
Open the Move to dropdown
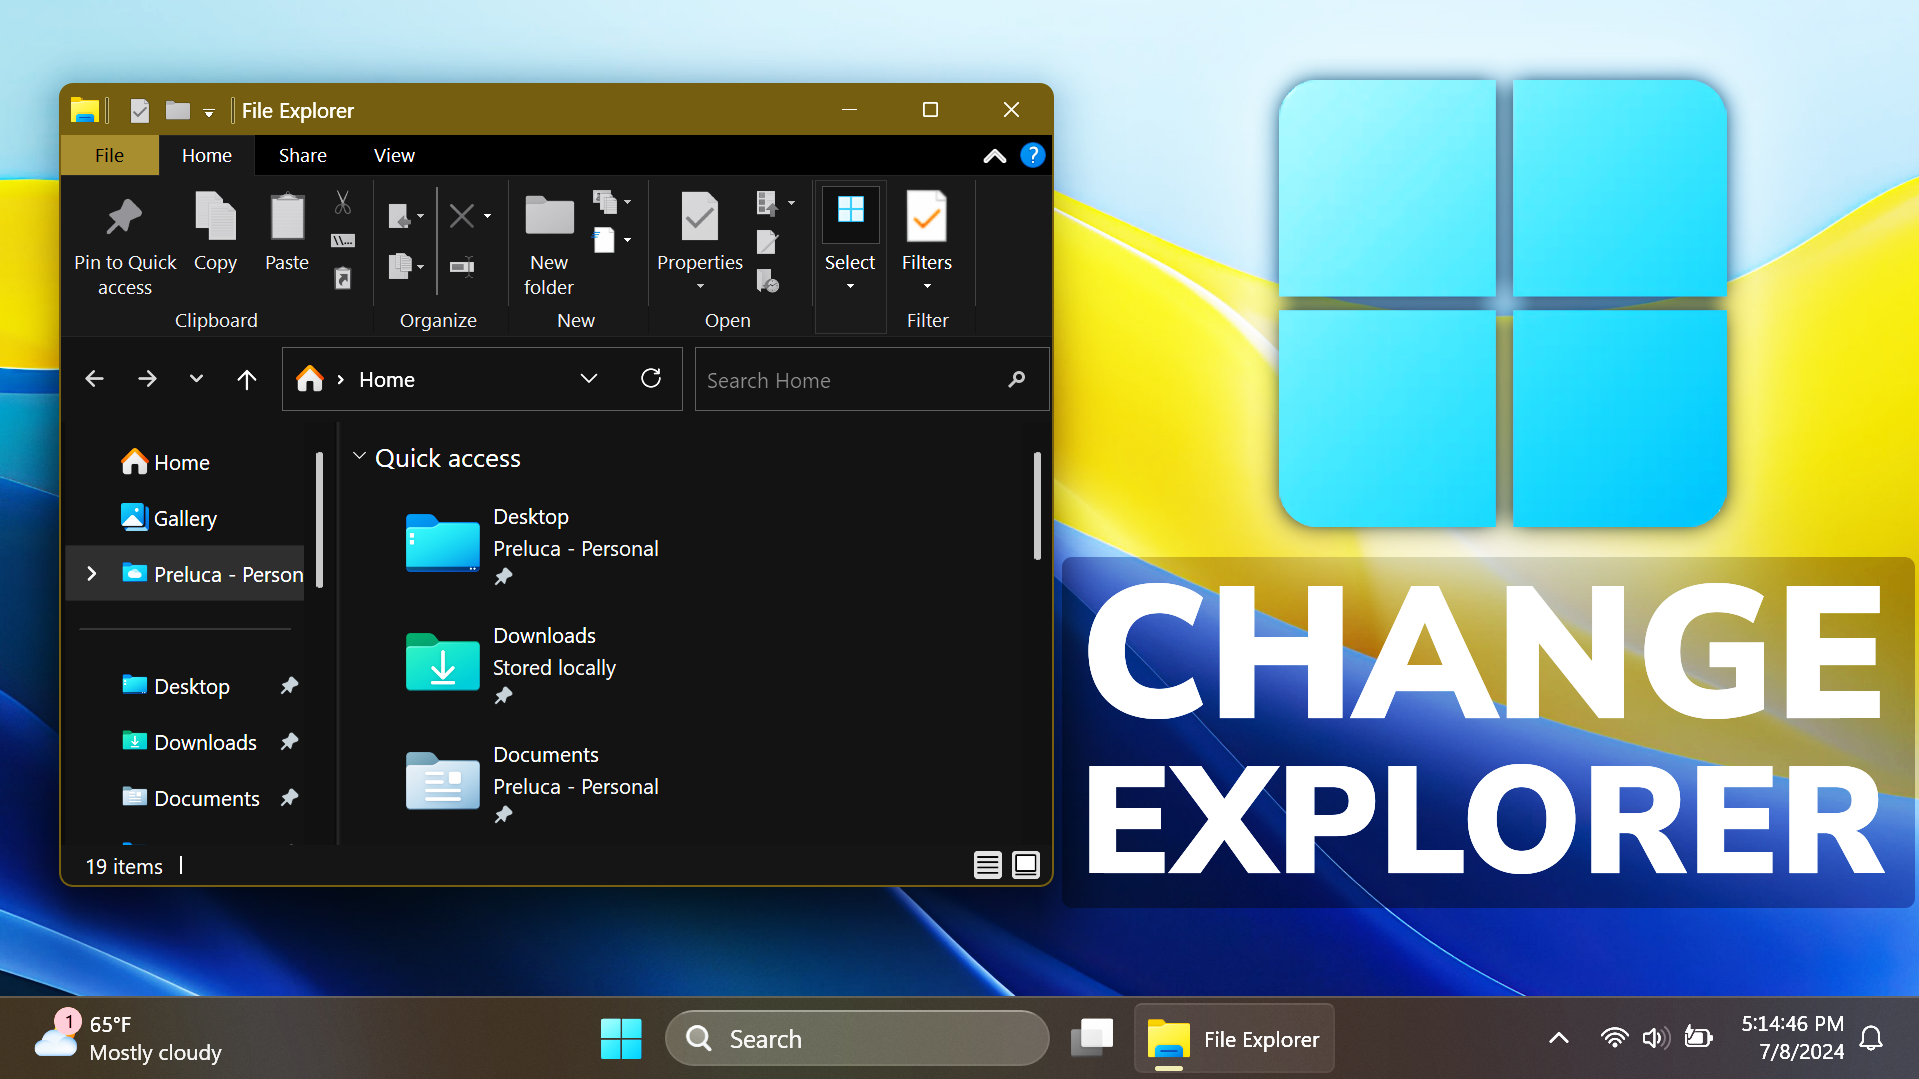click(x=405, y=216)
